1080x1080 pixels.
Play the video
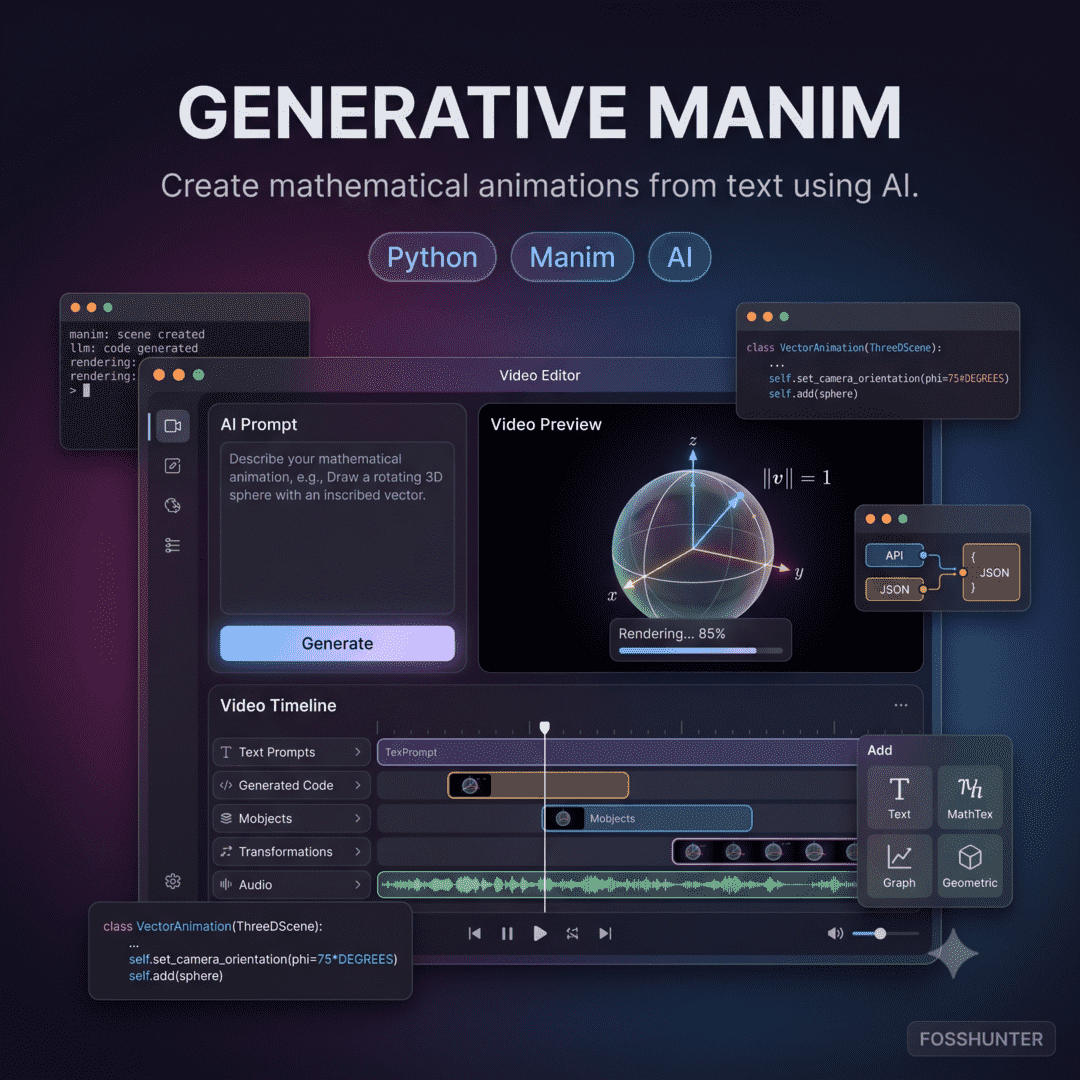click(x=540, y=933)
